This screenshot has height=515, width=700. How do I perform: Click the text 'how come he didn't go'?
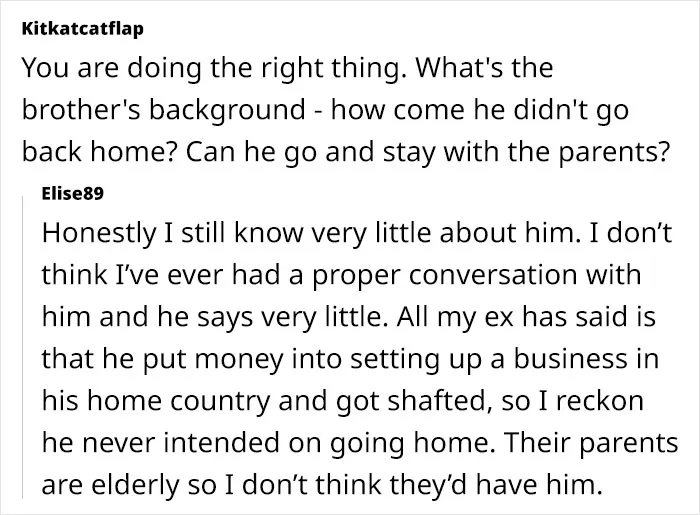[479, 110]
